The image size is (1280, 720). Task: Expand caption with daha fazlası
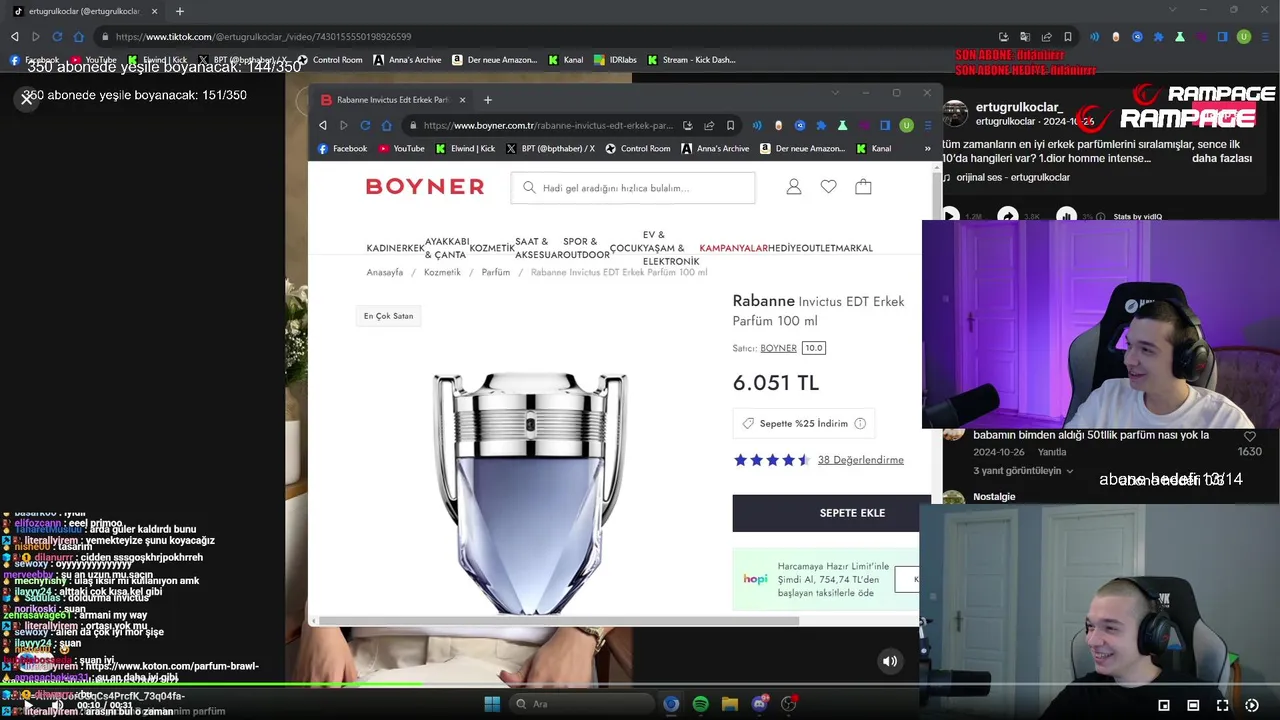click(1222, 158)
